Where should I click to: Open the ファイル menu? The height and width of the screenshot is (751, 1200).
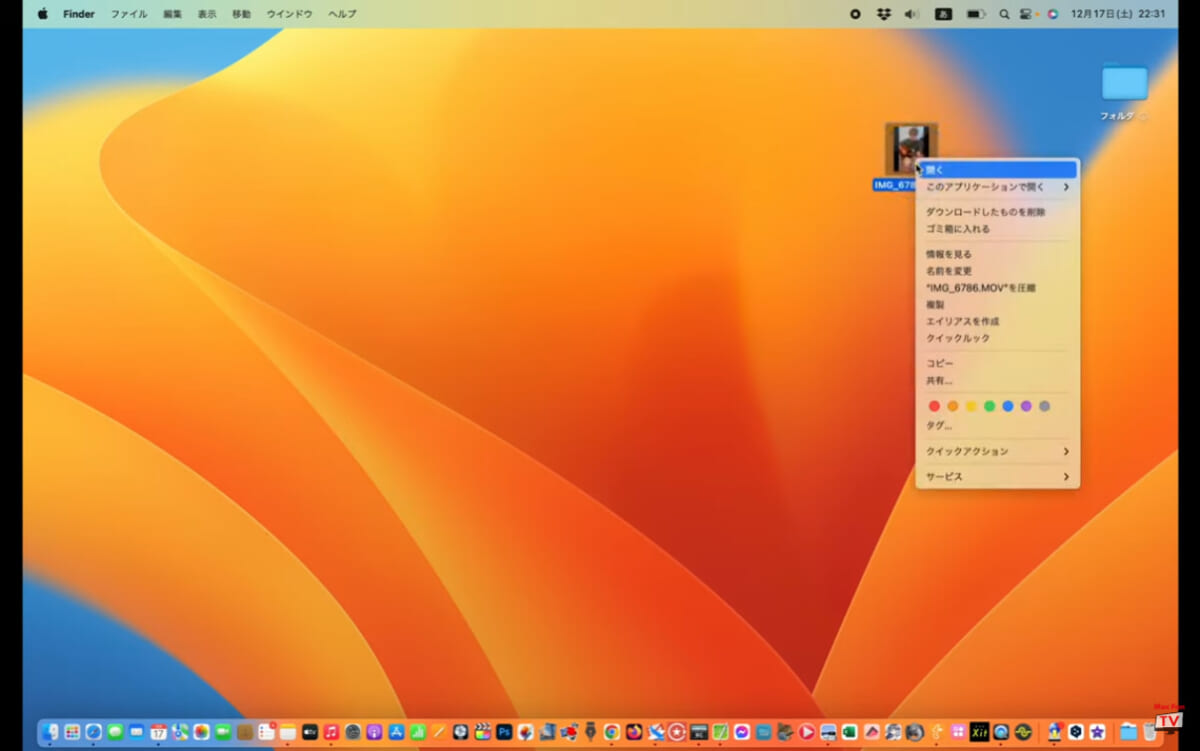(x=128, y=14)
